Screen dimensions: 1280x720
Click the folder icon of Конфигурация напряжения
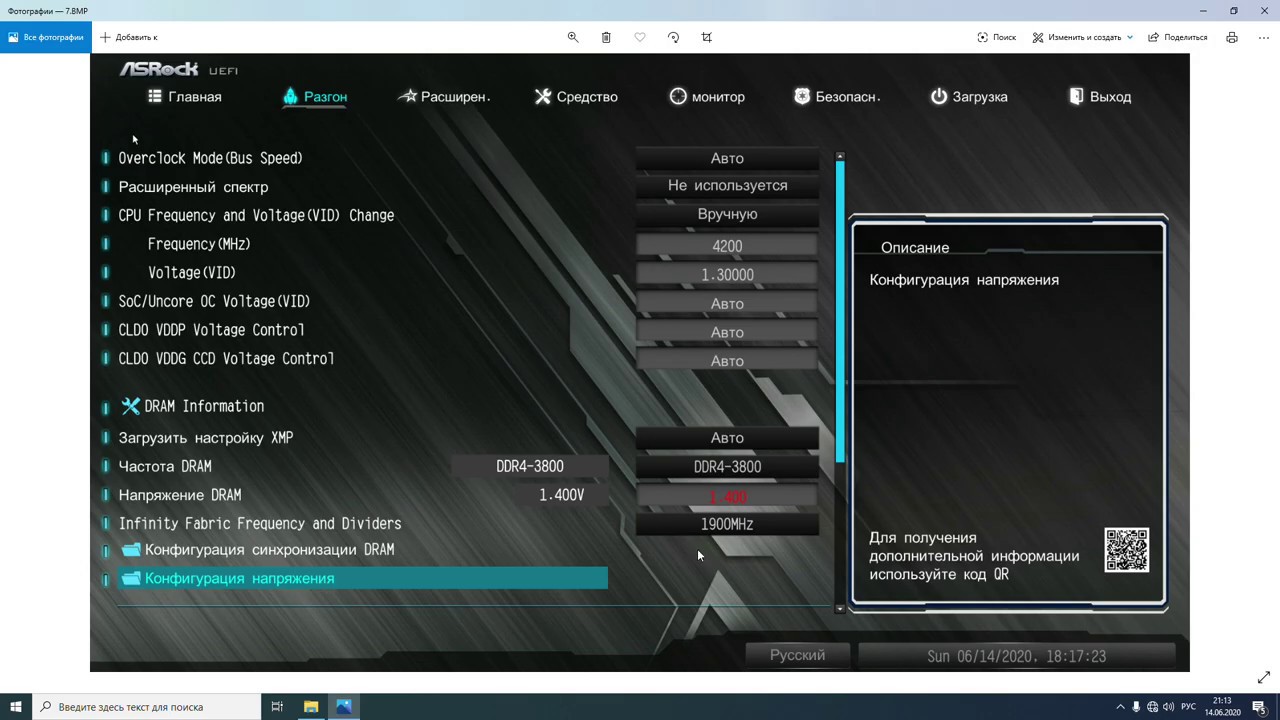point(131,578)
